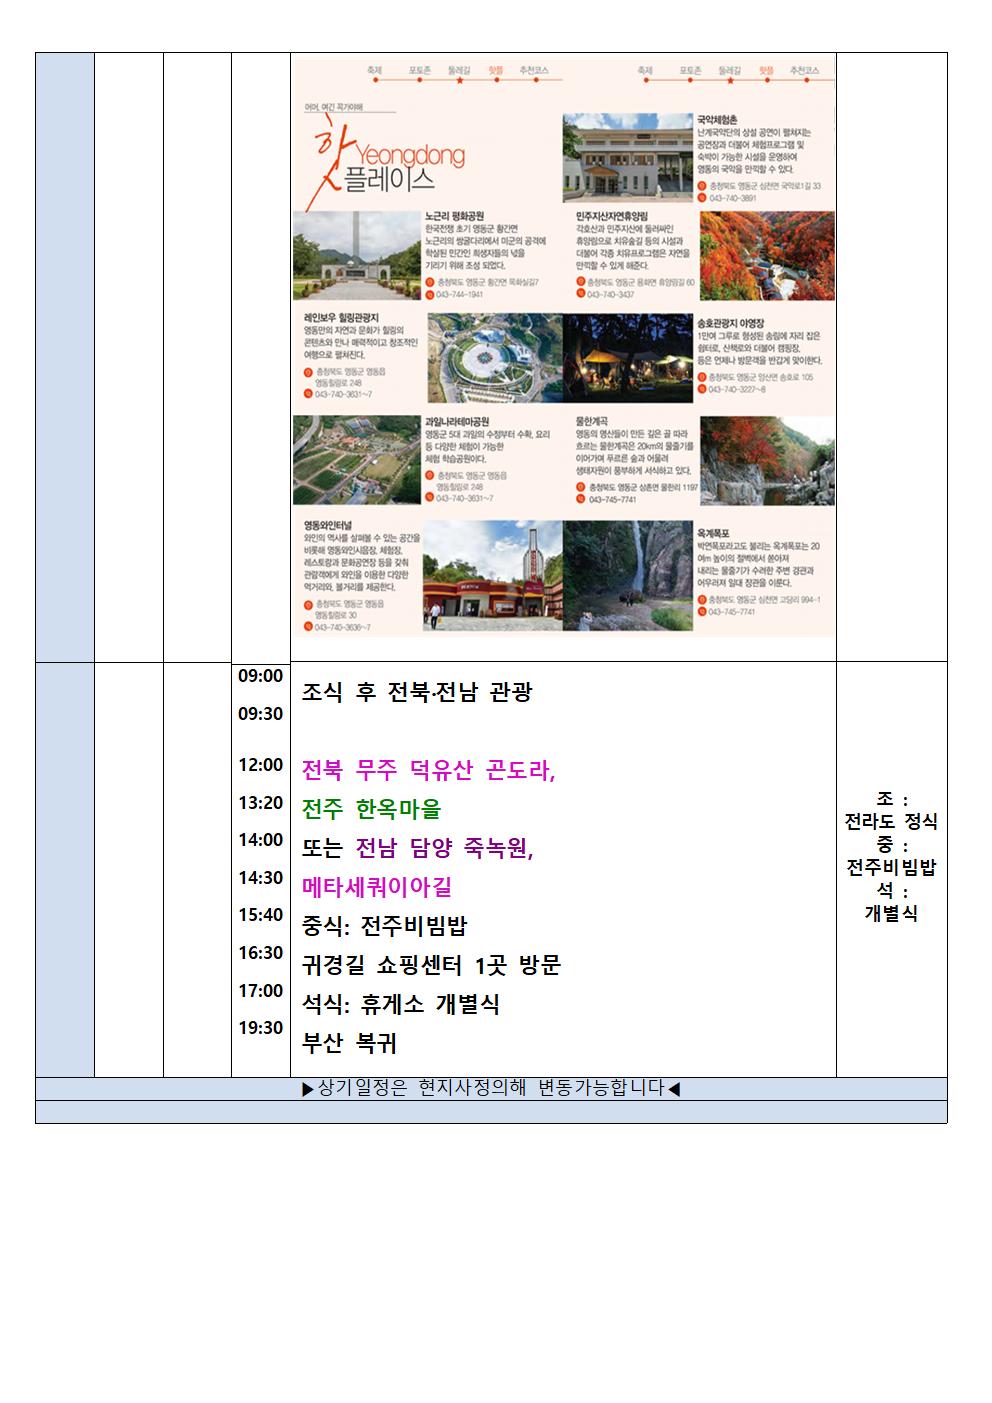Click location pin for 황간면 목화실길7 address
The image size is (992, 1403).
pos(430,283)
